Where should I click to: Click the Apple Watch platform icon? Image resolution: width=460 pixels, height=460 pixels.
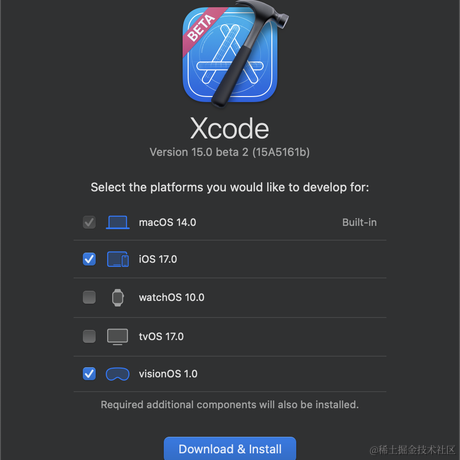(x=118, y=298)
